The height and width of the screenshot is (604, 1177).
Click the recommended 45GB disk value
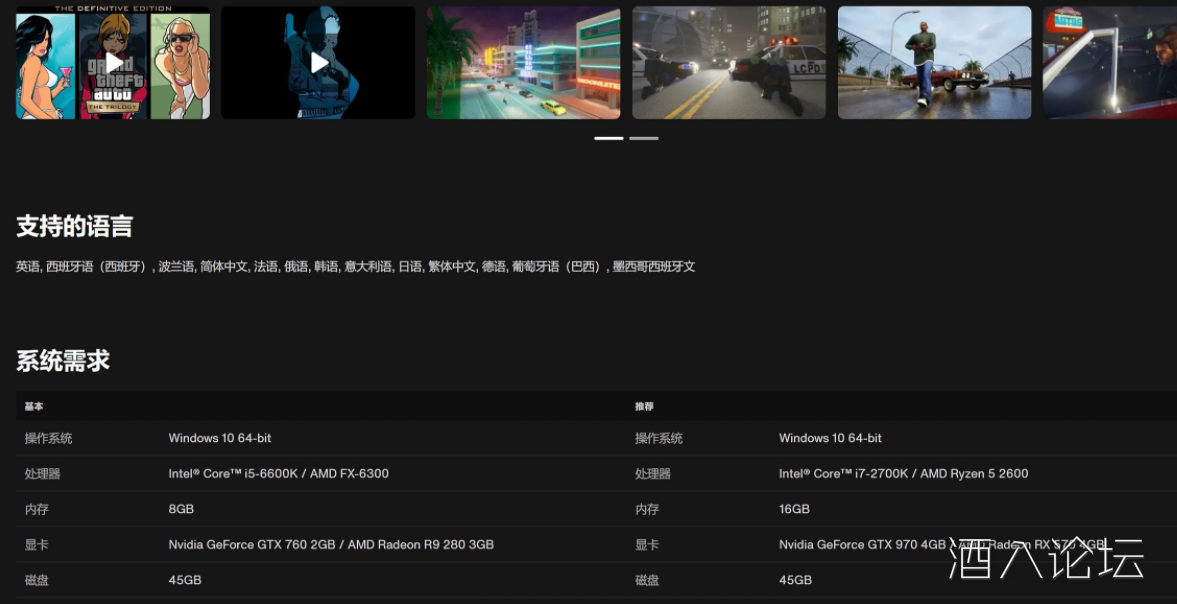795,580
